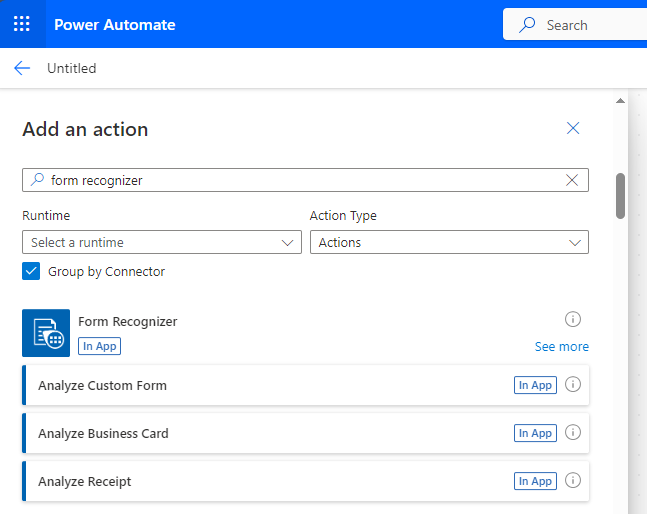Viewport: 647px width, 514px height.
Task: Select the Analyze Business Card action
Action: point(305,433)
